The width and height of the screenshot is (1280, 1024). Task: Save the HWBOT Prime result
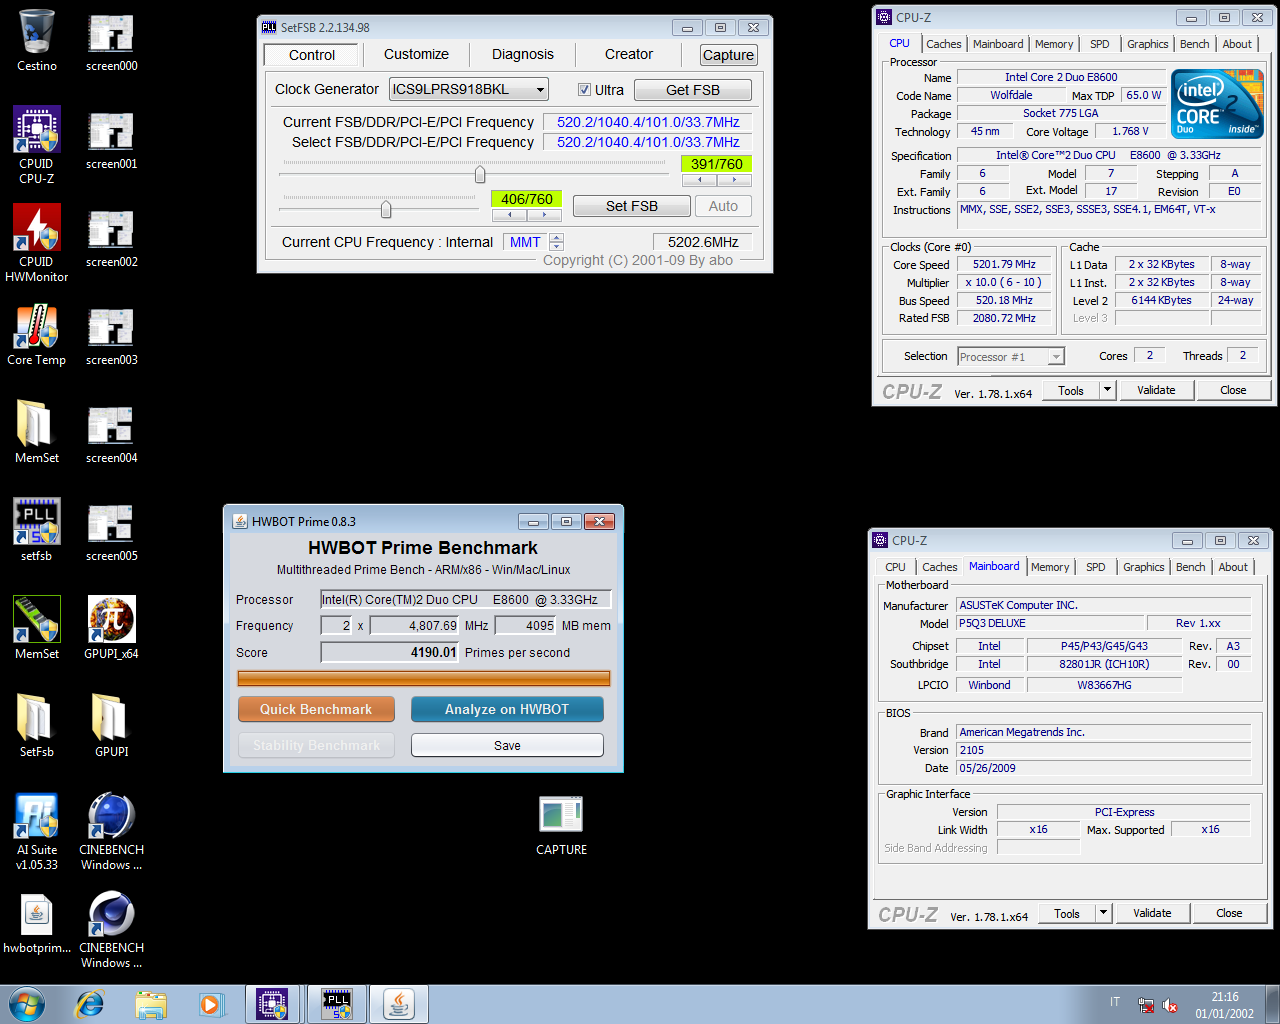click(x=507, y=745)
